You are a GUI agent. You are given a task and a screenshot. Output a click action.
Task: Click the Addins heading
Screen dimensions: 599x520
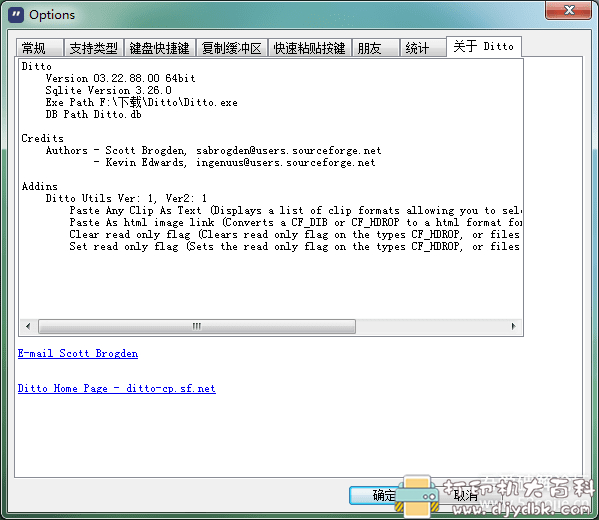pyautogui.click(x=39, y=186)
